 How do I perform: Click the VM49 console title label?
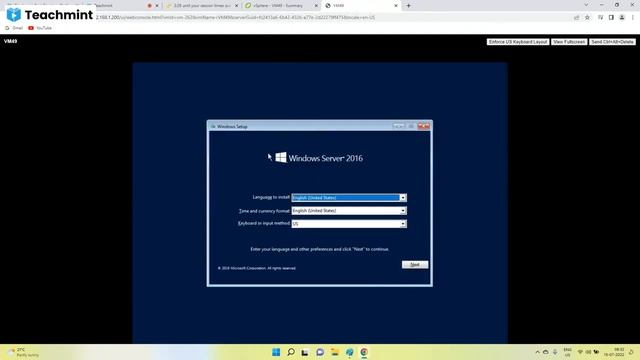click(10, 41)
